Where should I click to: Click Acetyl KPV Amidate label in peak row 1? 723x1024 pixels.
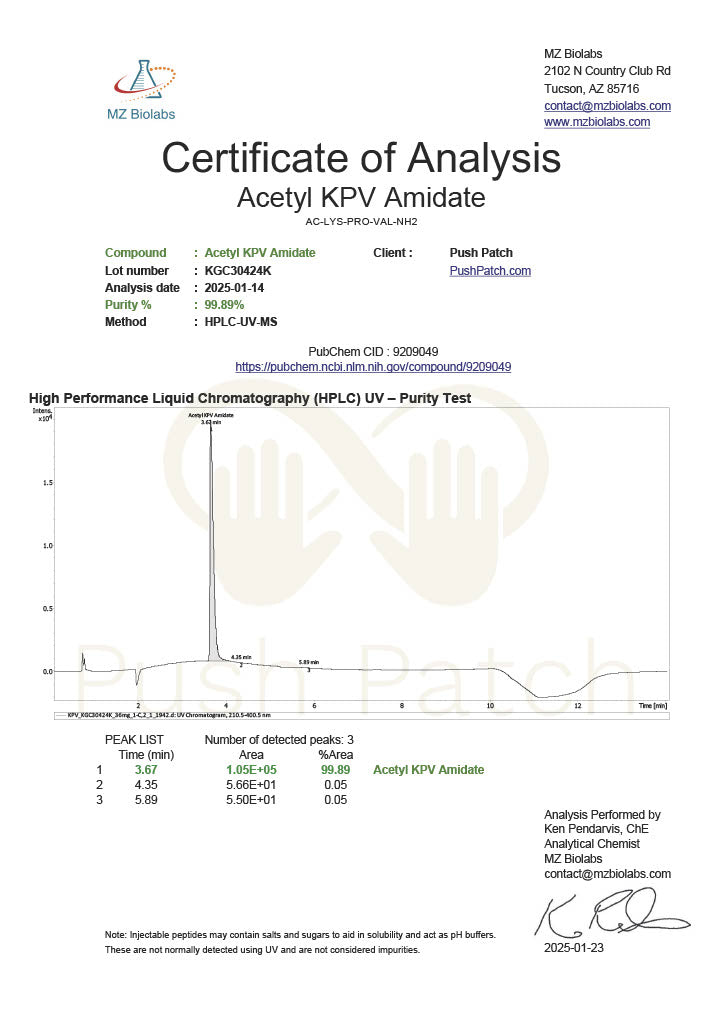(x=428, y=770)
